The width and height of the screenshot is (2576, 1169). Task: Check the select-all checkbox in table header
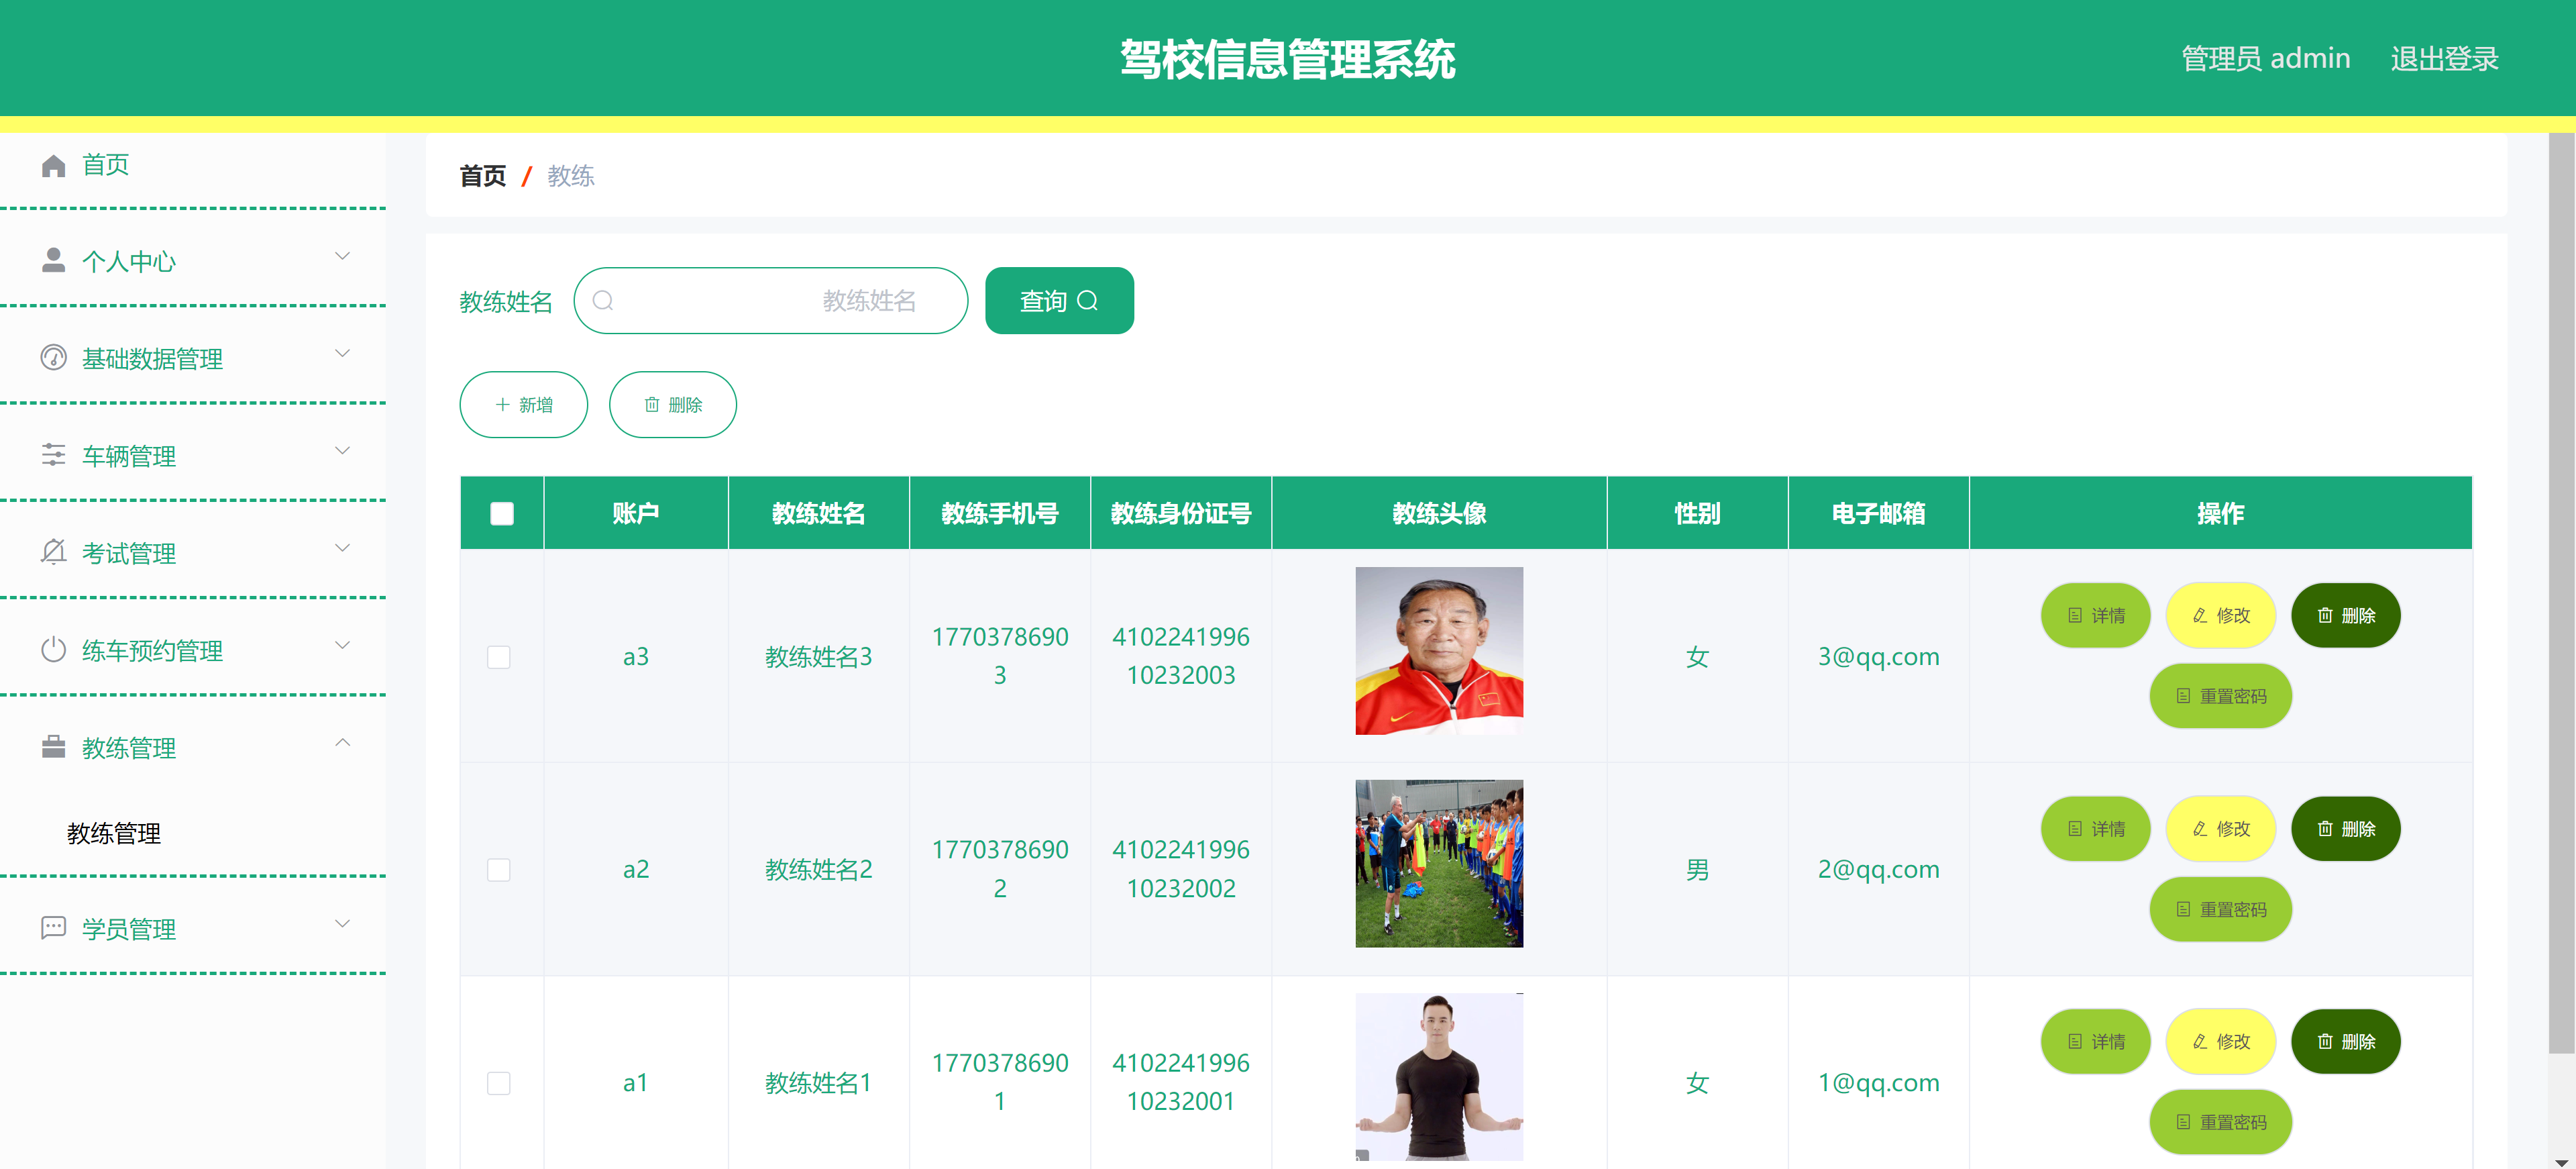[501, 512]
